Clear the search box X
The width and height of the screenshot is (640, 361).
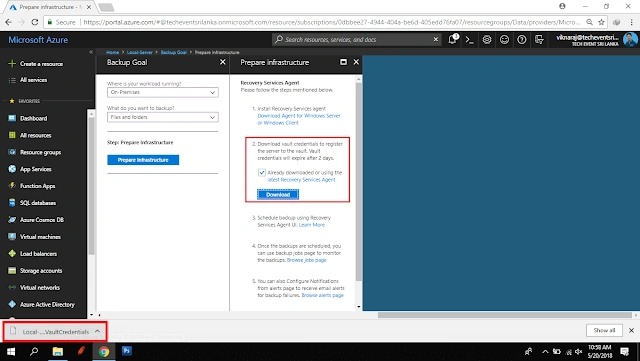(436, 39)
